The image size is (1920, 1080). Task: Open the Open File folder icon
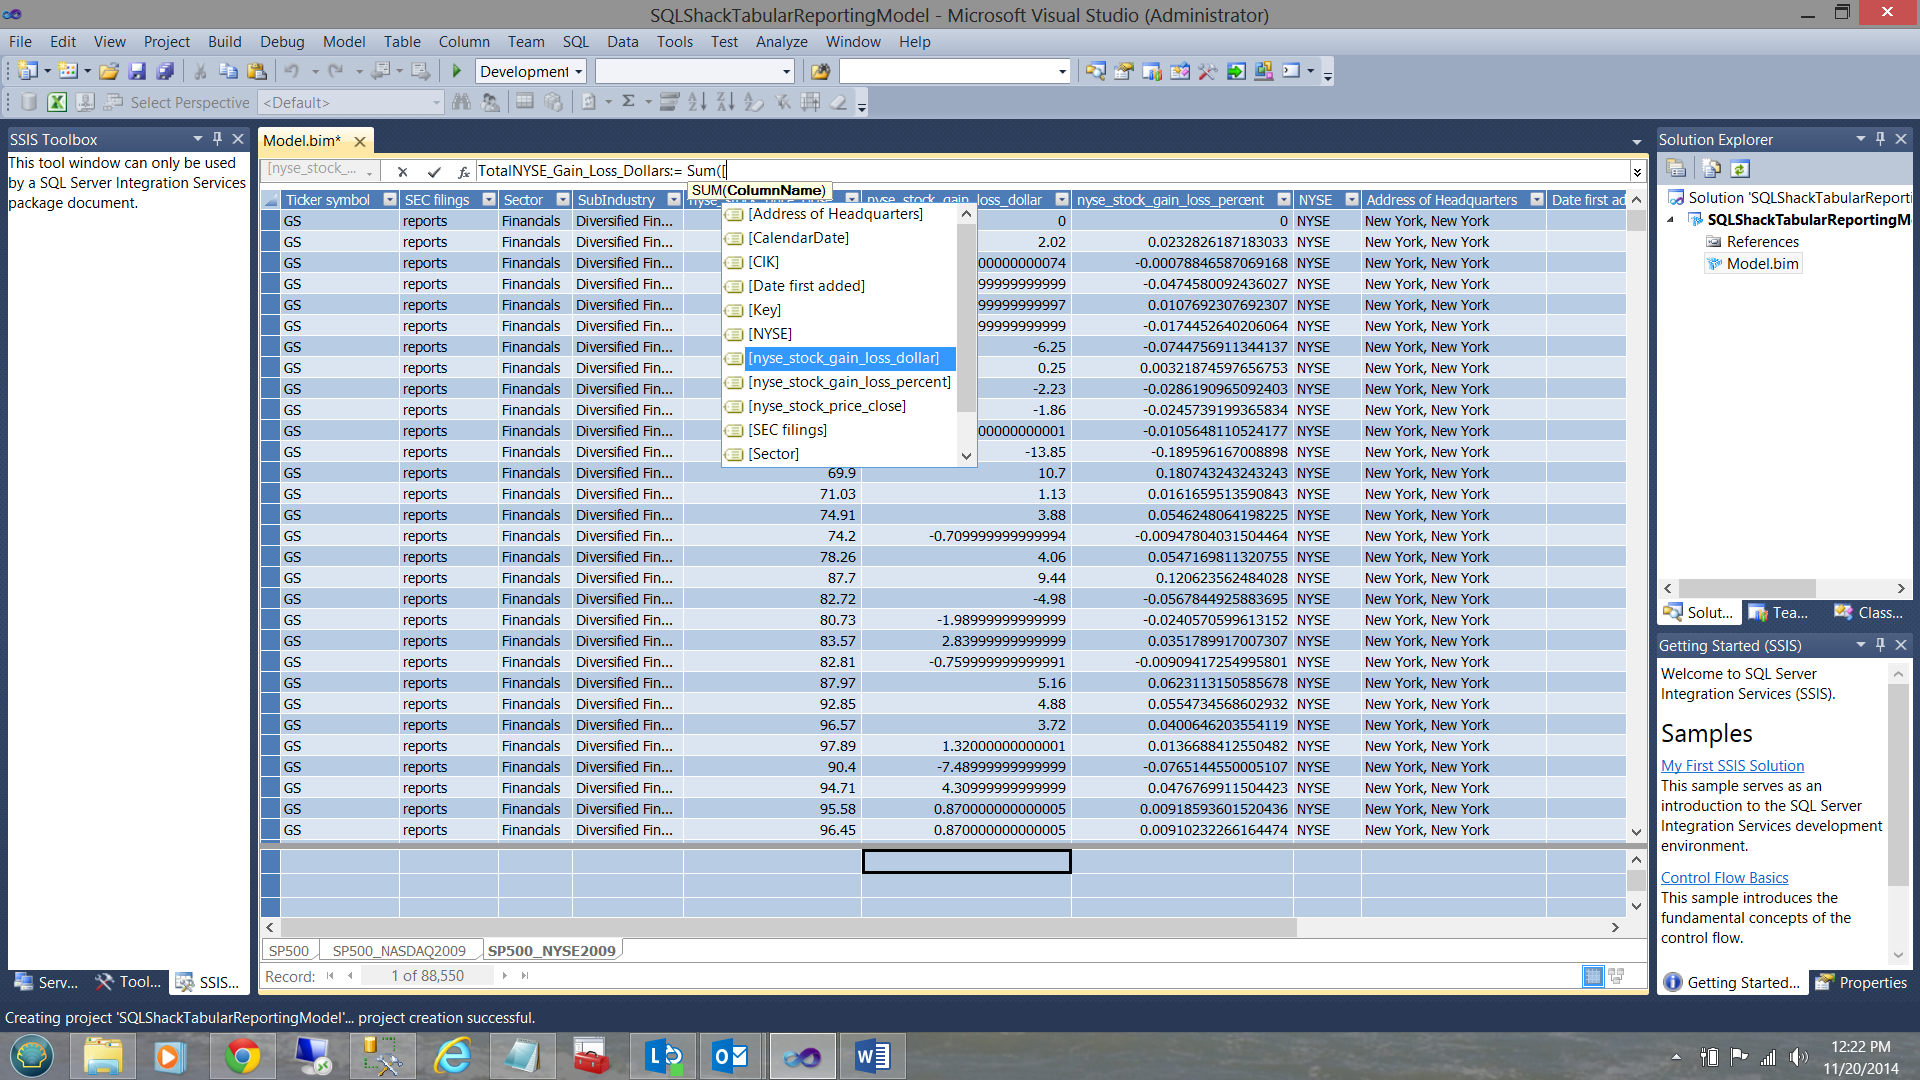[109, 71]
